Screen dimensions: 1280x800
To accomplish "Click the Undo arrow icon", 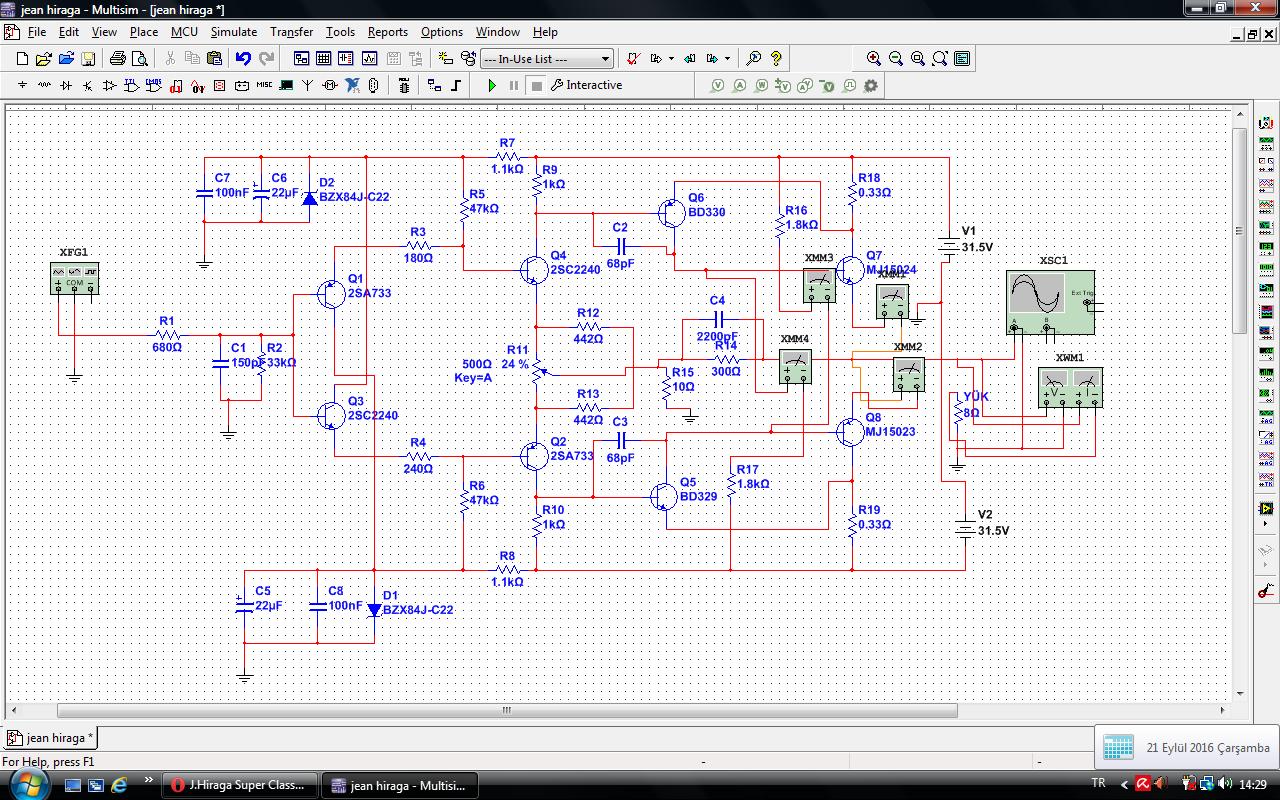I will (243, 59).
